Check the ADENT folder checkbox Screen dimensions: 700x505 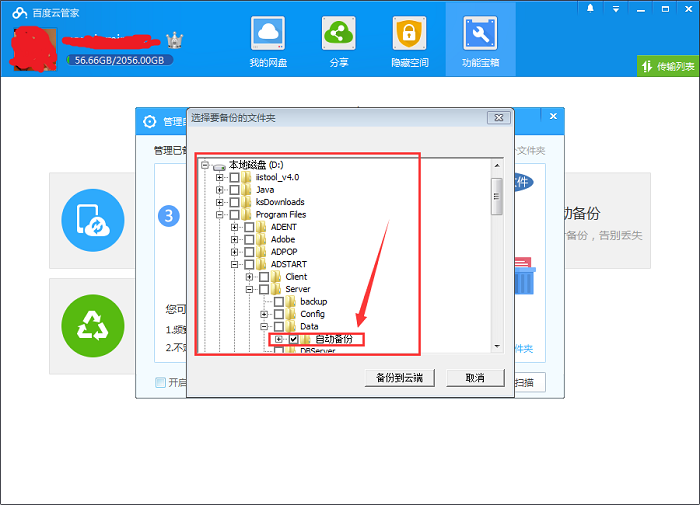[x=249, y=227]
